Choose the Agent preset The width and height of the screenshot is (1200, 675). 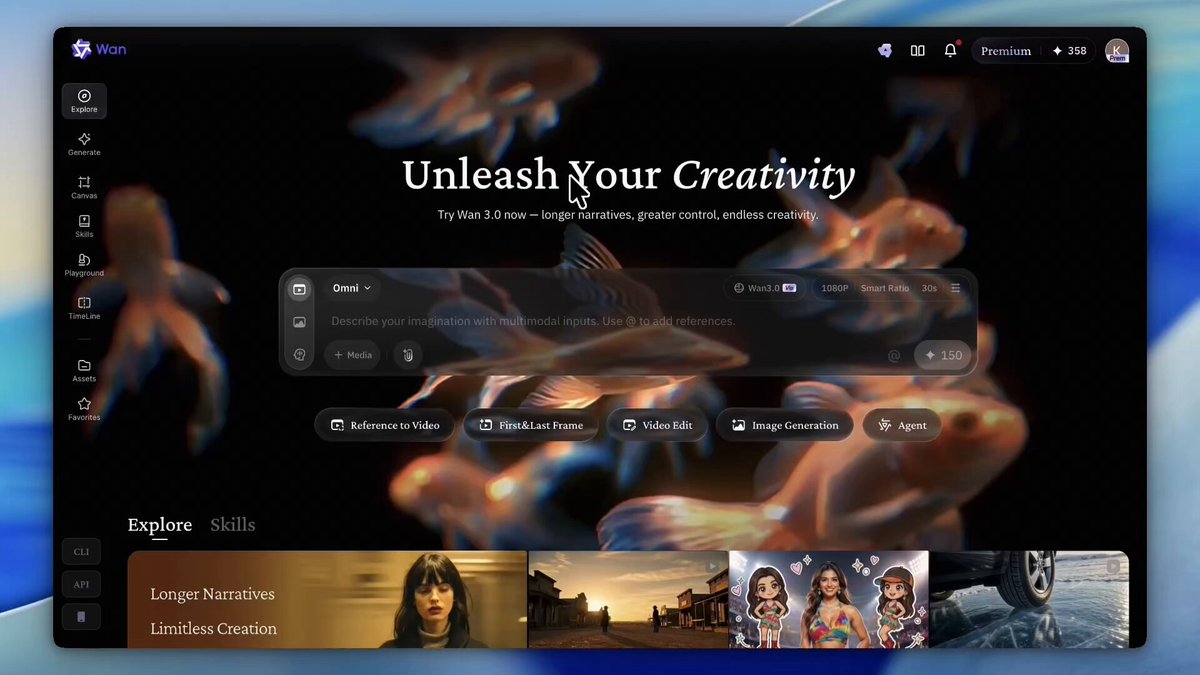tap(902, 425)
